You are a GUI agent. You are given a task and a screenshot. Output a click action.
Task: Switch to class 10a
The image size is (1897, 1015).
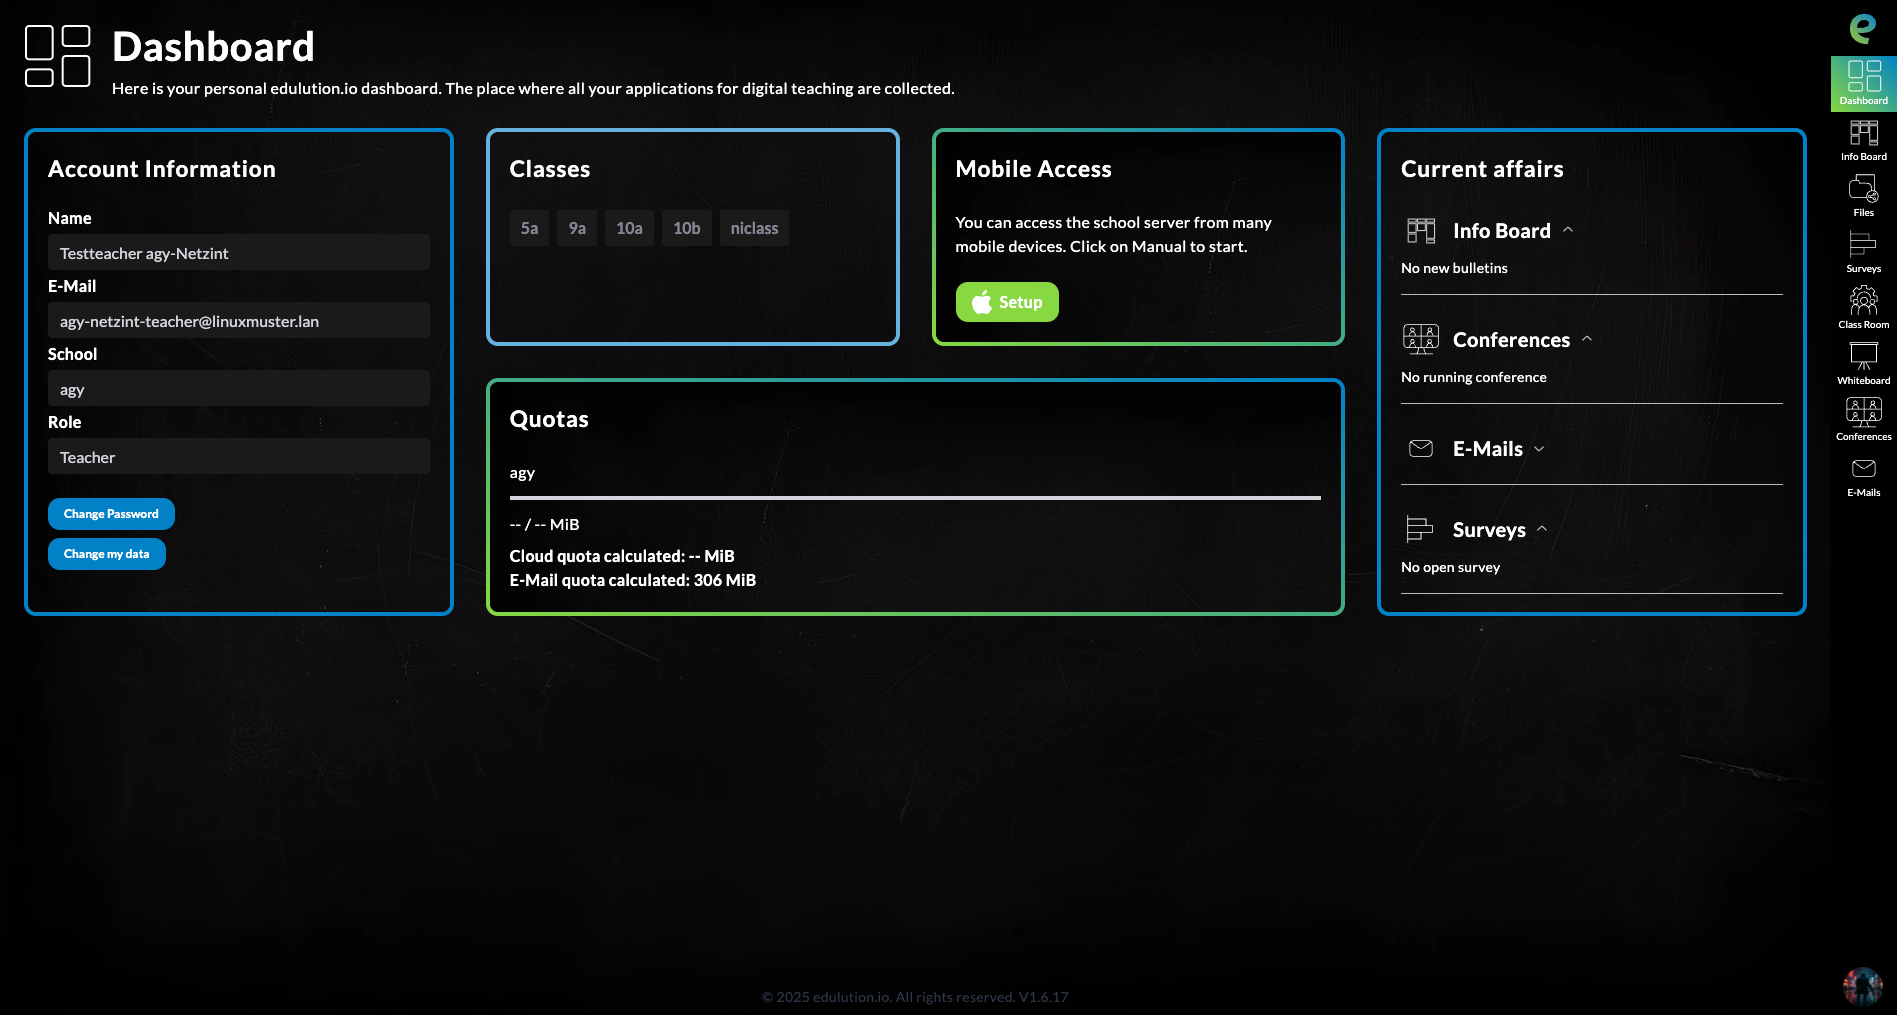pyautogui.click(x=629, y=227)
